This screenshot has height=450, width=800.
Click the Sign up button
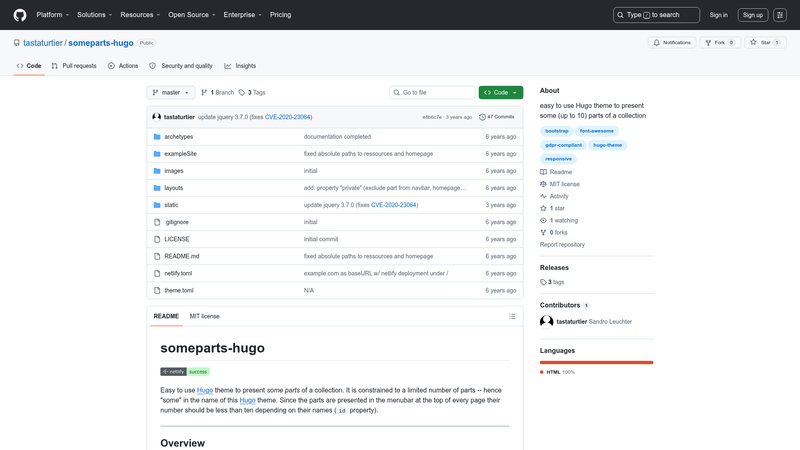click(753, 15)
